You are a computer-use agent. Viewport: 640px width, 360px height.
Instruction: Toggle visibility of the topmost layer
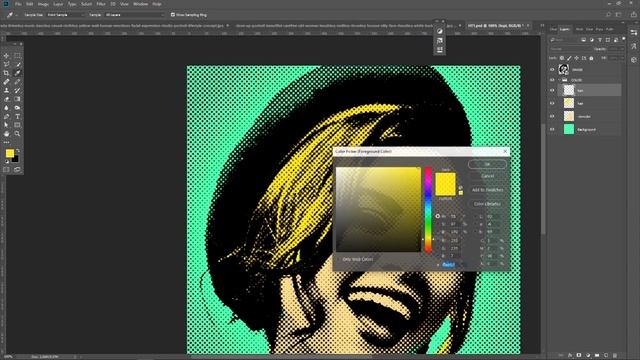pyautogui.click(x=552, y=69)
